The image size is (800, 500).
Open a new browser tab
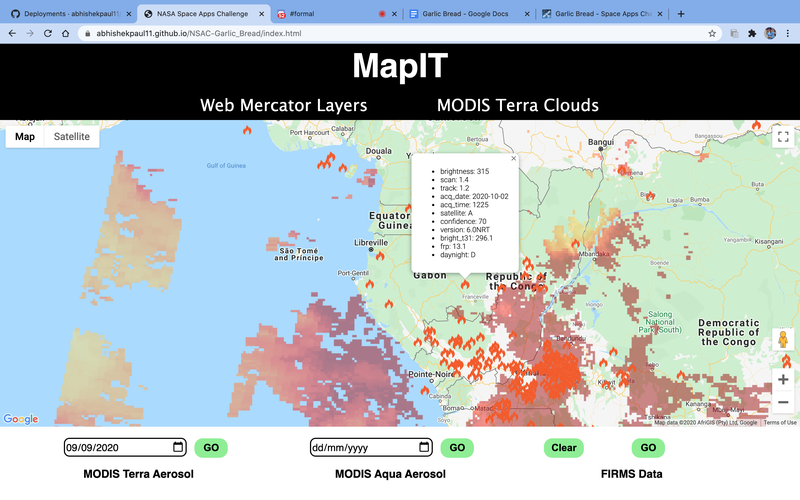pos(681,14)
